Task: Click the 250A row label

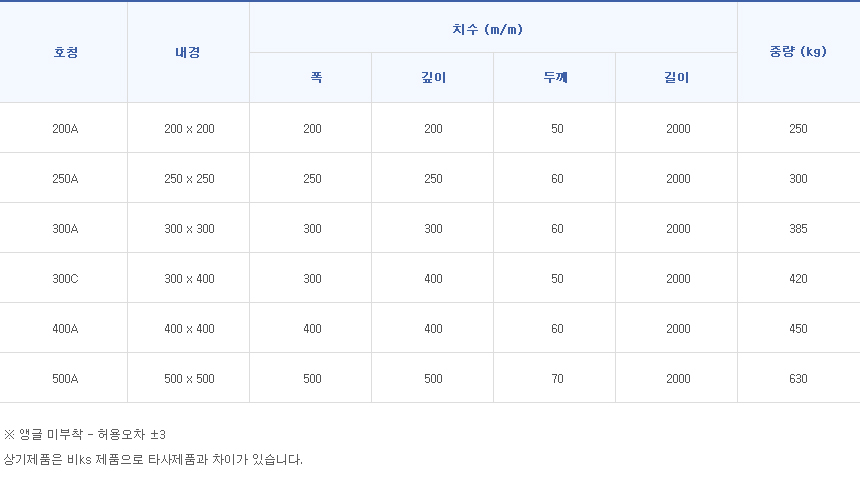Action: [x=65, y=179]
